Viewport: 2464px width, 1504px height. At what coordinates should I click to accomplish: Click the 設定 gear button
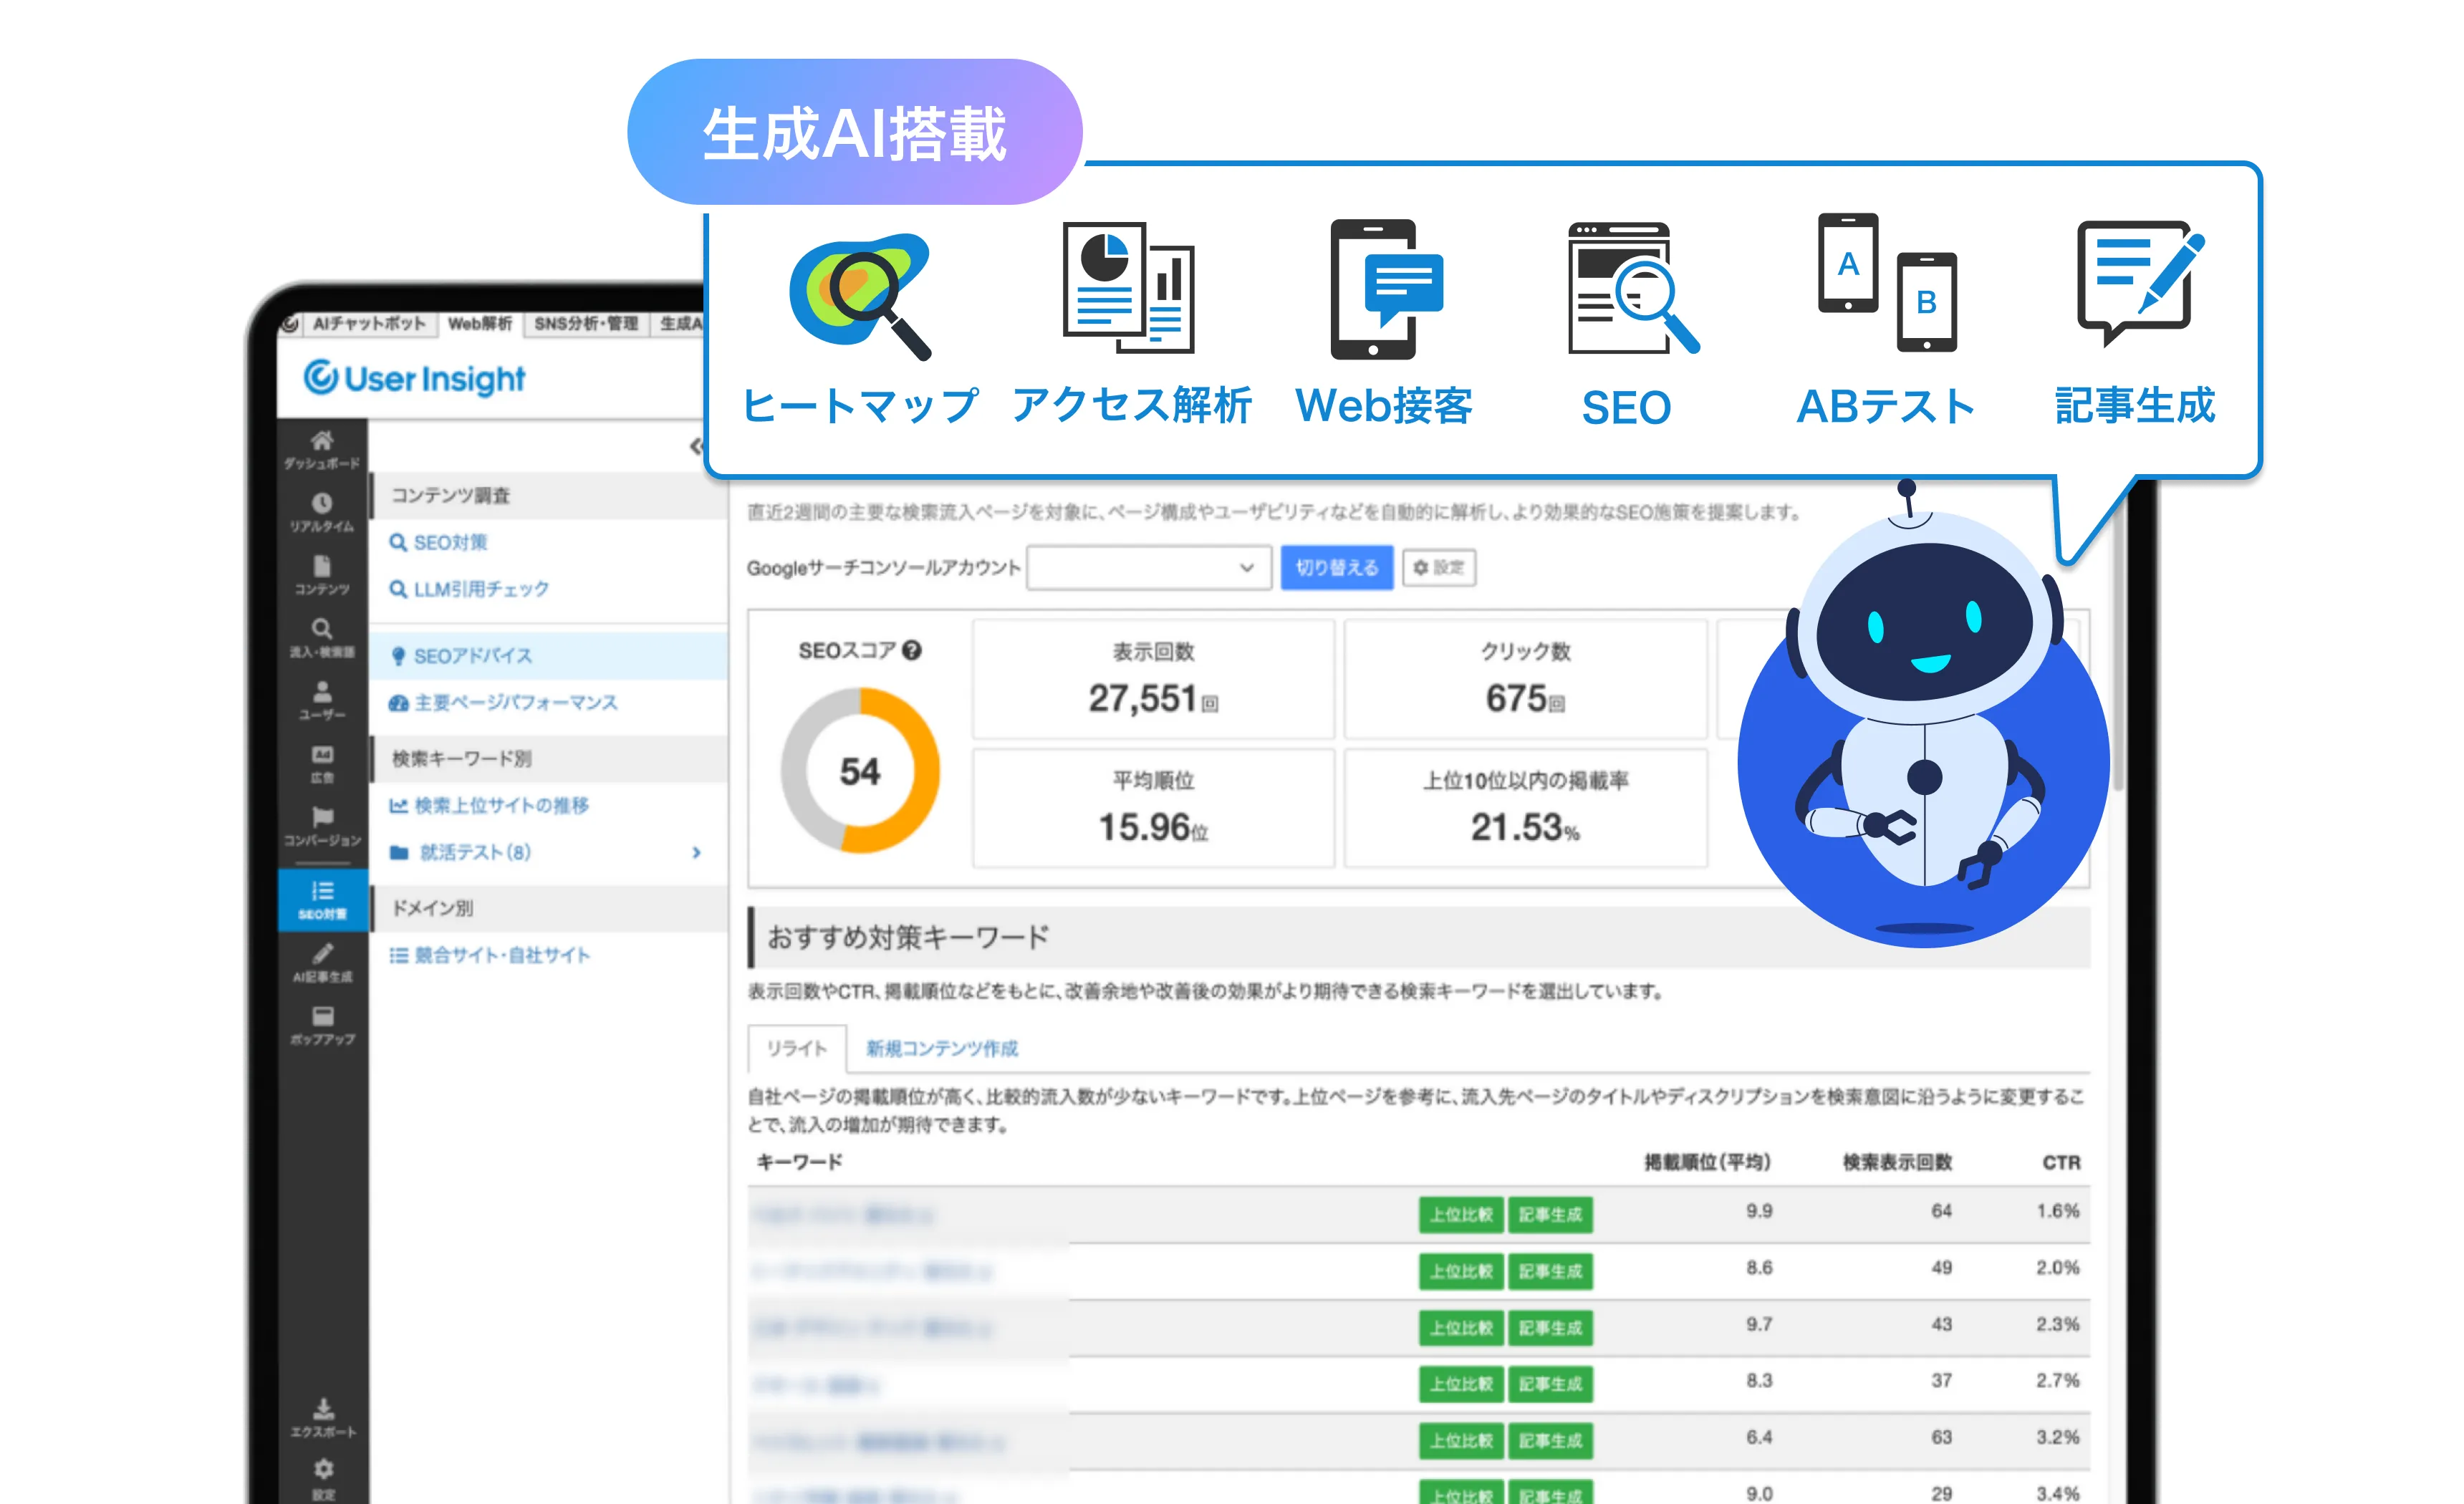click(1438, 568)
